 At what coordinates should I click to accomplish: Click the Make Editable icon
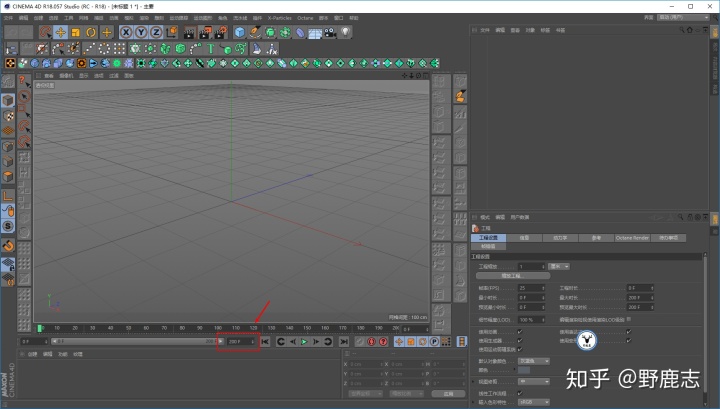(x=8, y=82)
